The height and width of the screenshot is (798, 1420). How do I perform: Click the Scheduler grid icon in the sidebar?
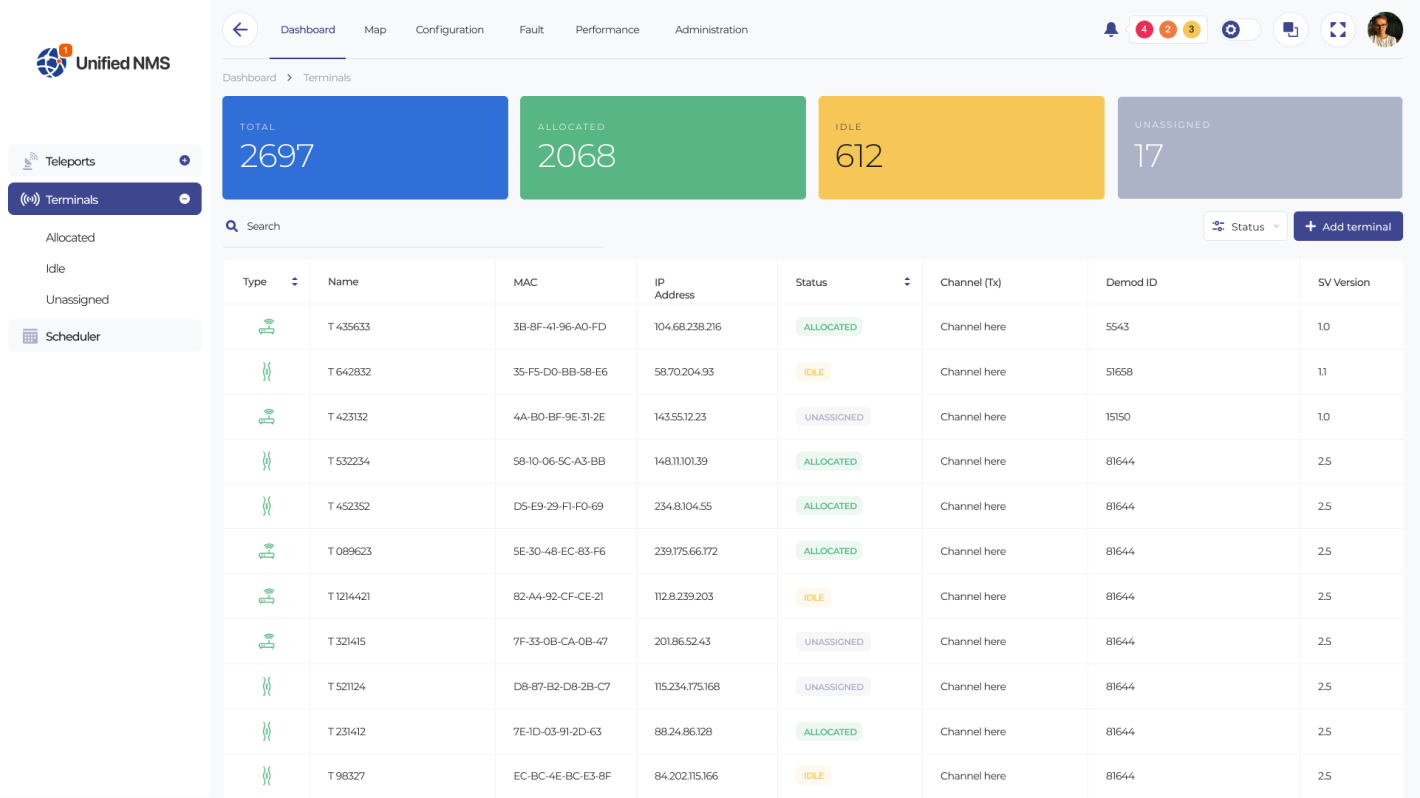[30, 335]
